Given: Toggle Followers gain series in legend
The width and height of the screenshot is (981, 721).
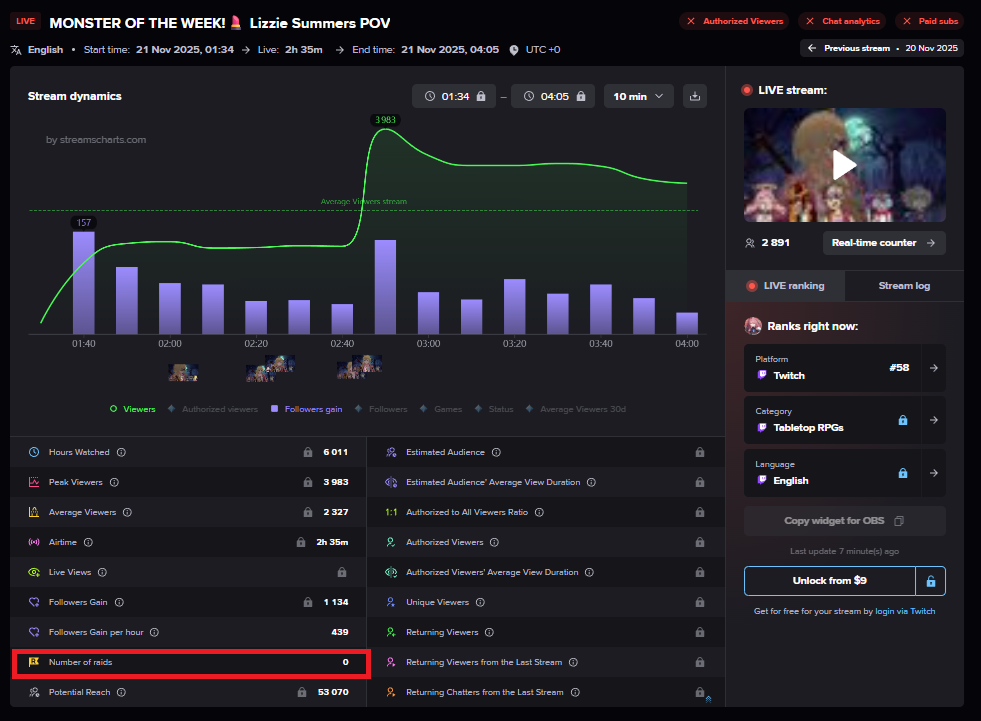Looking at the screenshot, I should [307, 409].
